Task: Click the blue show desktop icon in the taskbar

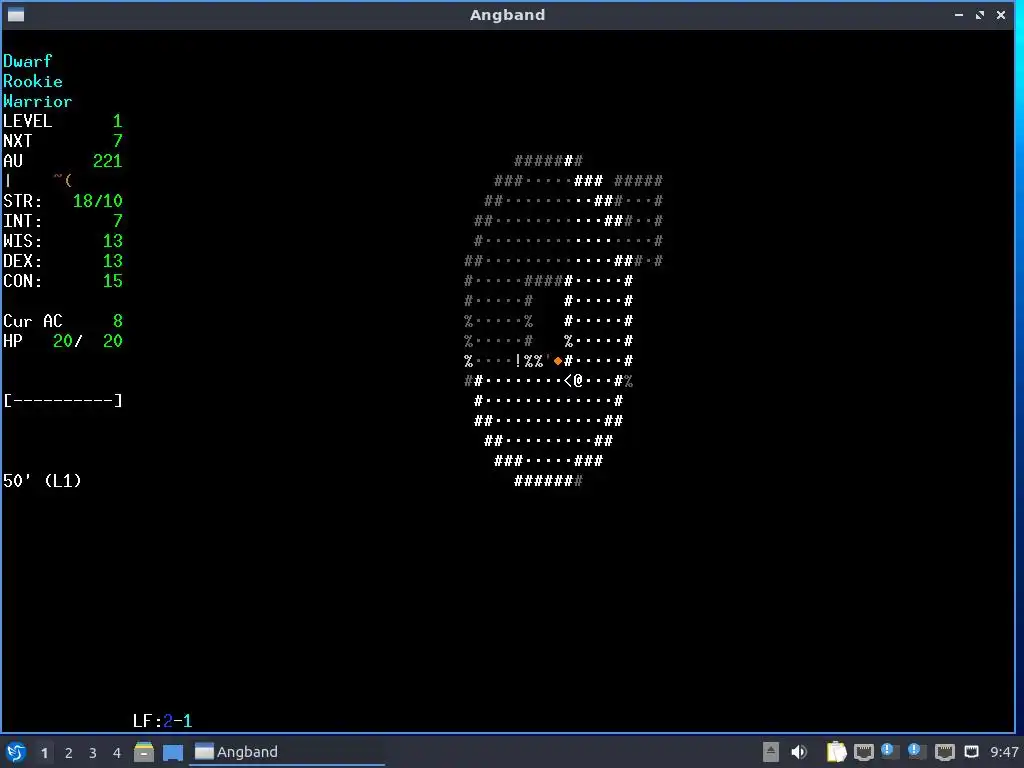Action: (173, 752)
